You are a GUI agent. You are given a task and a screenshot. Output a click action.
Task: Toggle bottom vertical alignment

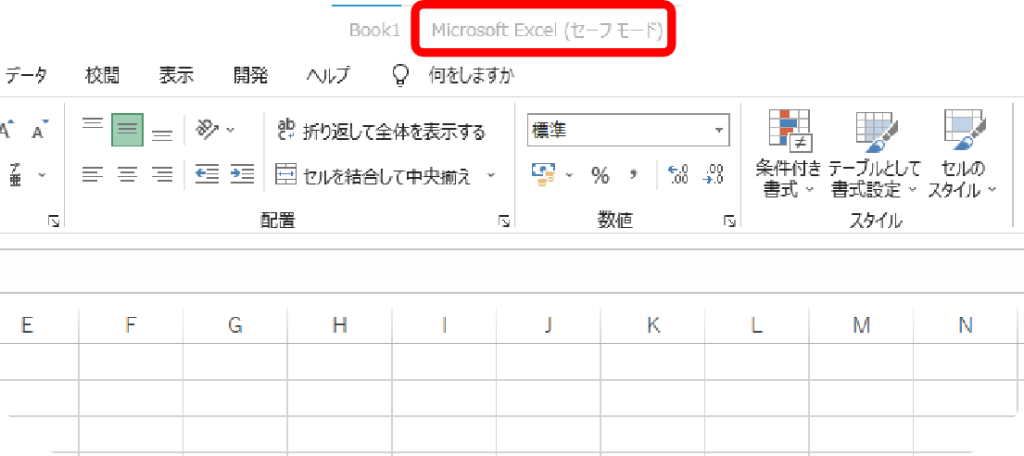162,130
